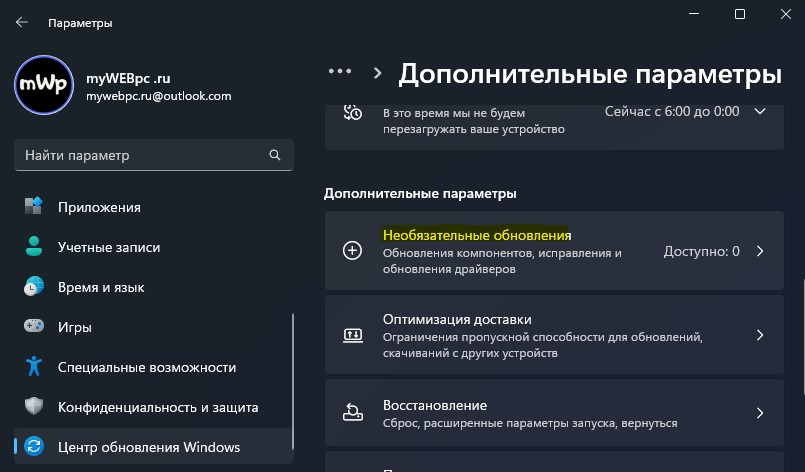Focus the 'Найти параметр' search field
This screenshot has width=805, height=472.
pos(154,155)
